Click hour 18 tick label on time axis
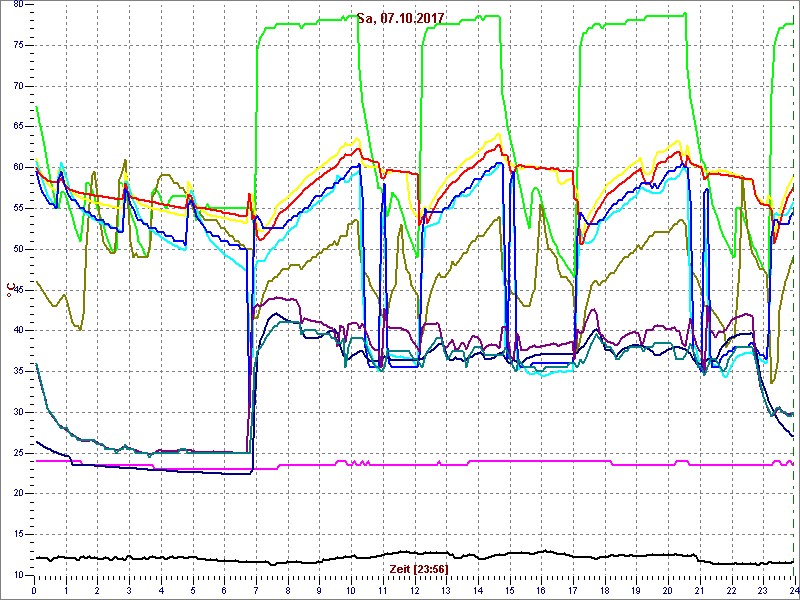Image resolution: width=800 pixels, height=600 pixels. [x=604, y=591]
